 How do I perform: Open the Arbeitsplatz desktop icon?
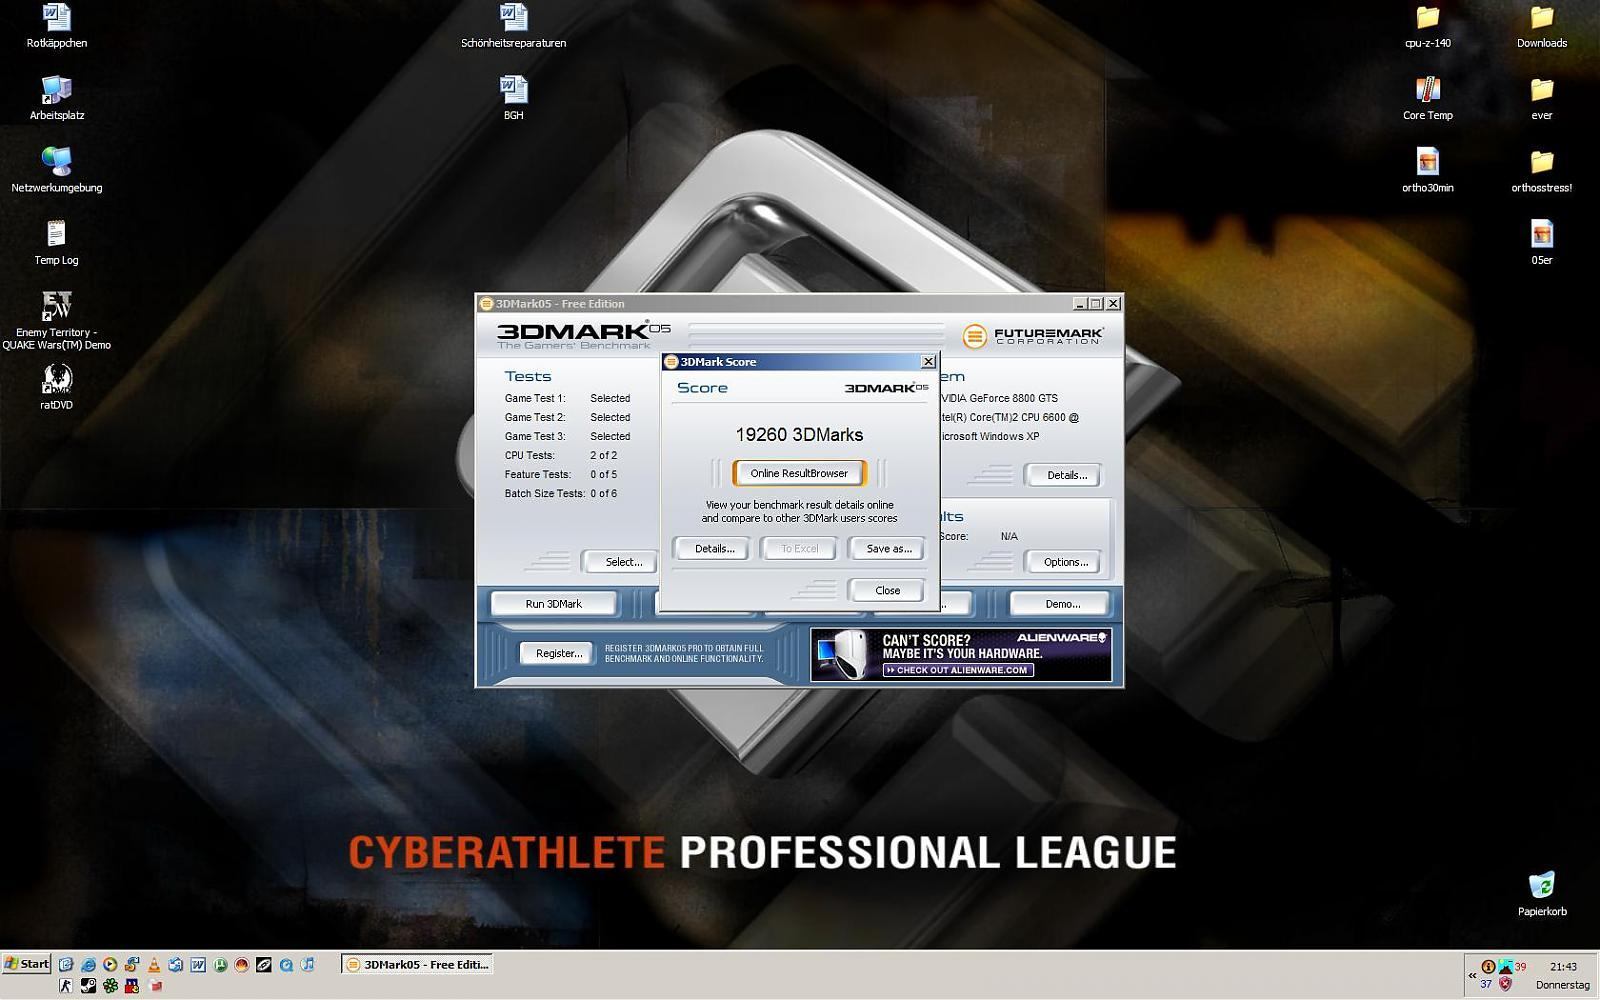coord(57,99)
